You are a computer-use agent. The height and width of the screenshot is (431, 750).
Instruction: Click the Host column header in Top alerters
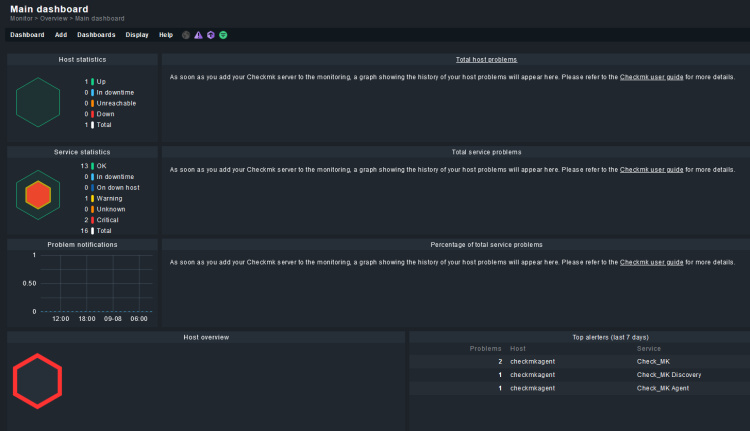518,349
